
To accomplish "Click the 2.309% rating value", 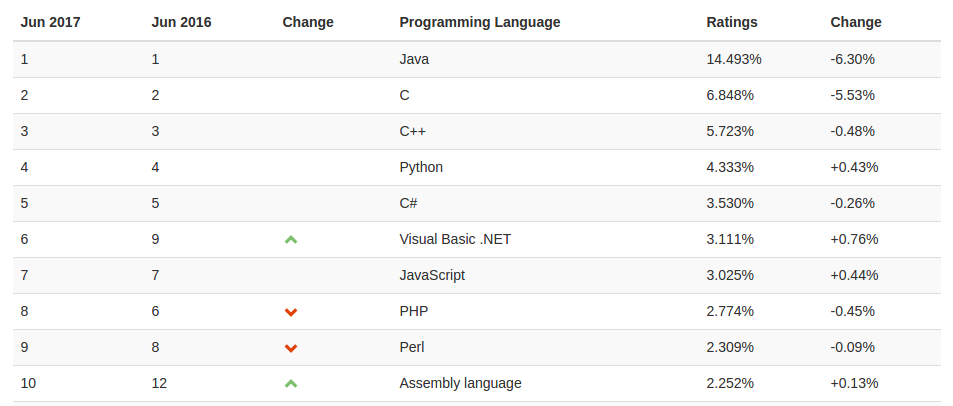I will [730, 347].
